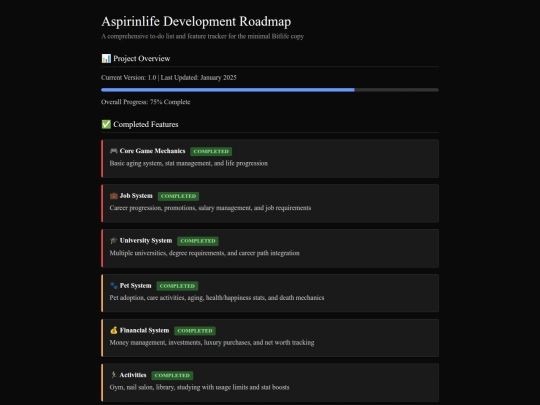Select the Aspirinlife Development Roadmap title
Screen dimensions: 540x405
196,21
